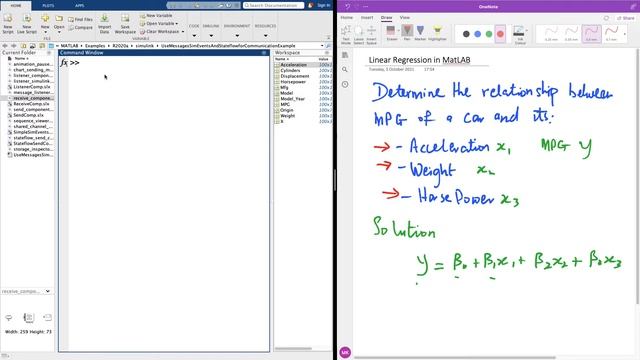The width and height of the screenshot is (640, 360).
Task: Open OneNote Home tab
Action: [x=347, y=18]
